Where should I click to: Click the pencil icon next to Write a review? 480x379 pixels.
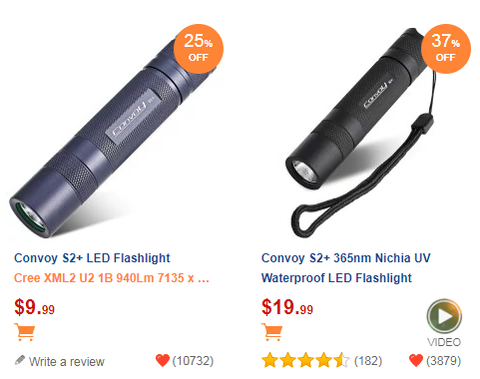click(x=20, y=360)
